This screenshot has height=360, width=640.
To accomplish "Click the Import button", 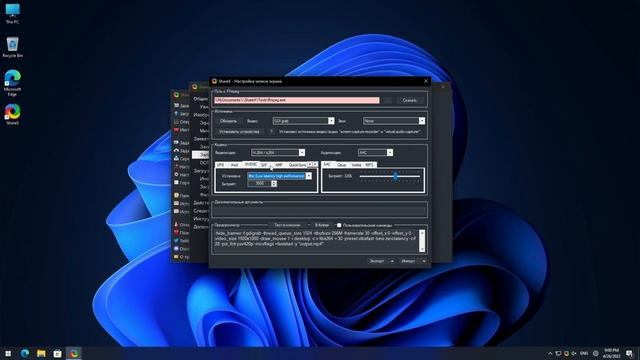I will [x=408, y=261].
